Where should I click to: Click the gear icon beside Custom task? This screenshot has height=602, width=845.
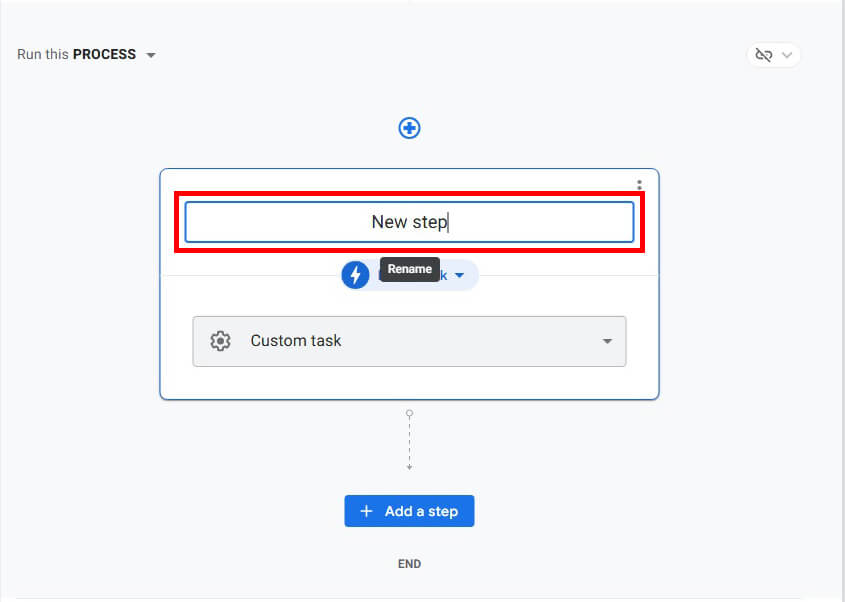pos(220,341)
